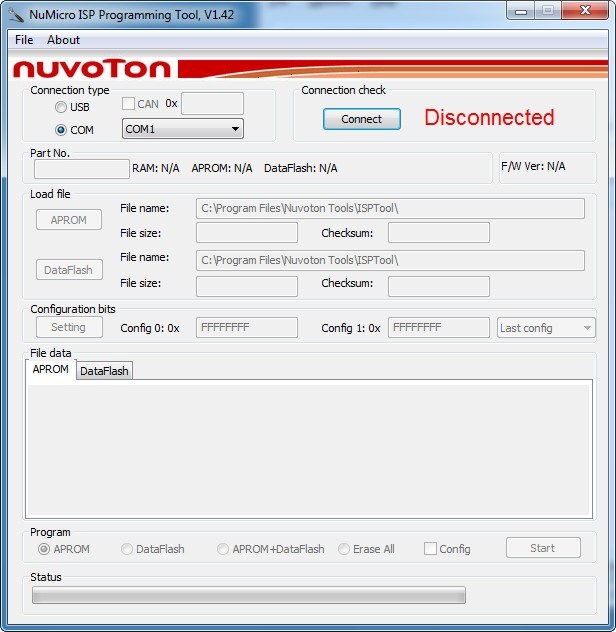The height and width of the screenshot is (632, 616).
Task: Open the Last config dropdown
Action: [546, 328]
